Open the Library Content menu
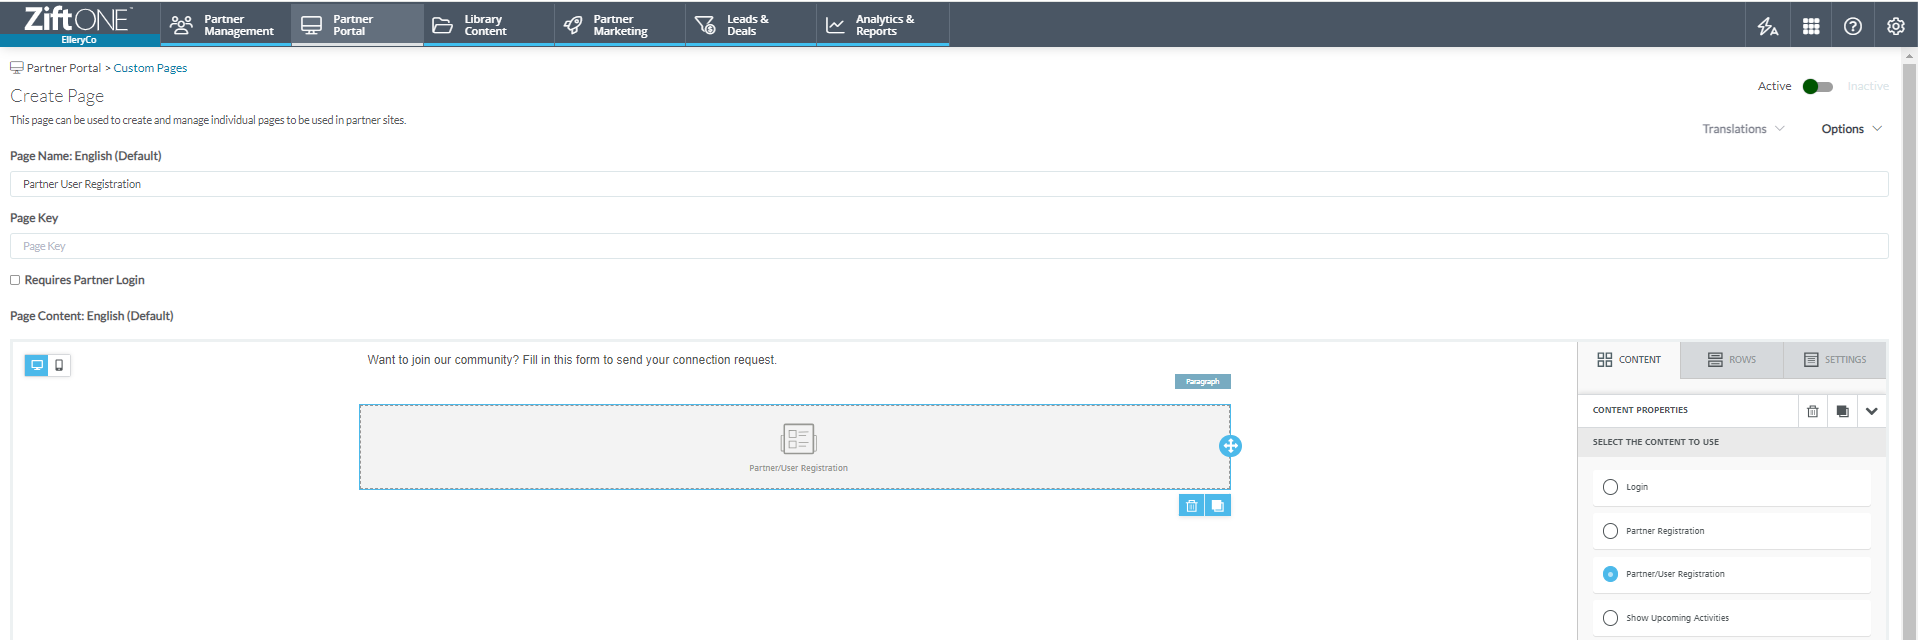This screenshot has height=640, width=1918. pos(488,25)
